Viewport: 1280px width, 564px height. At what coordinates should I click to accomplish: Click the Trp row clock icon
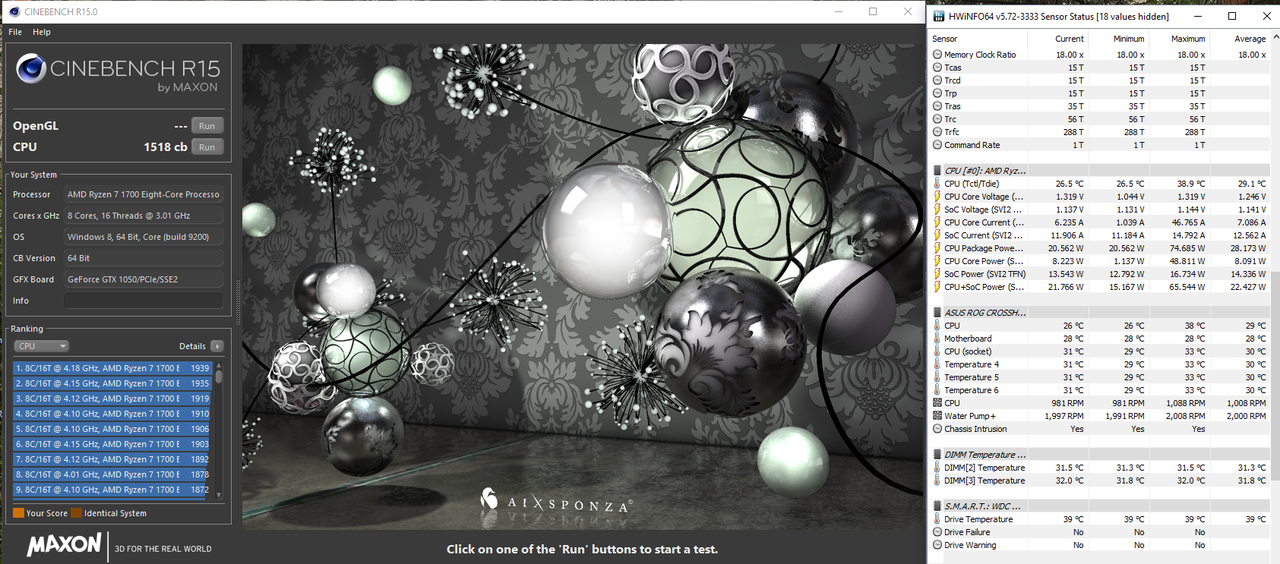(x=937, y=93)
